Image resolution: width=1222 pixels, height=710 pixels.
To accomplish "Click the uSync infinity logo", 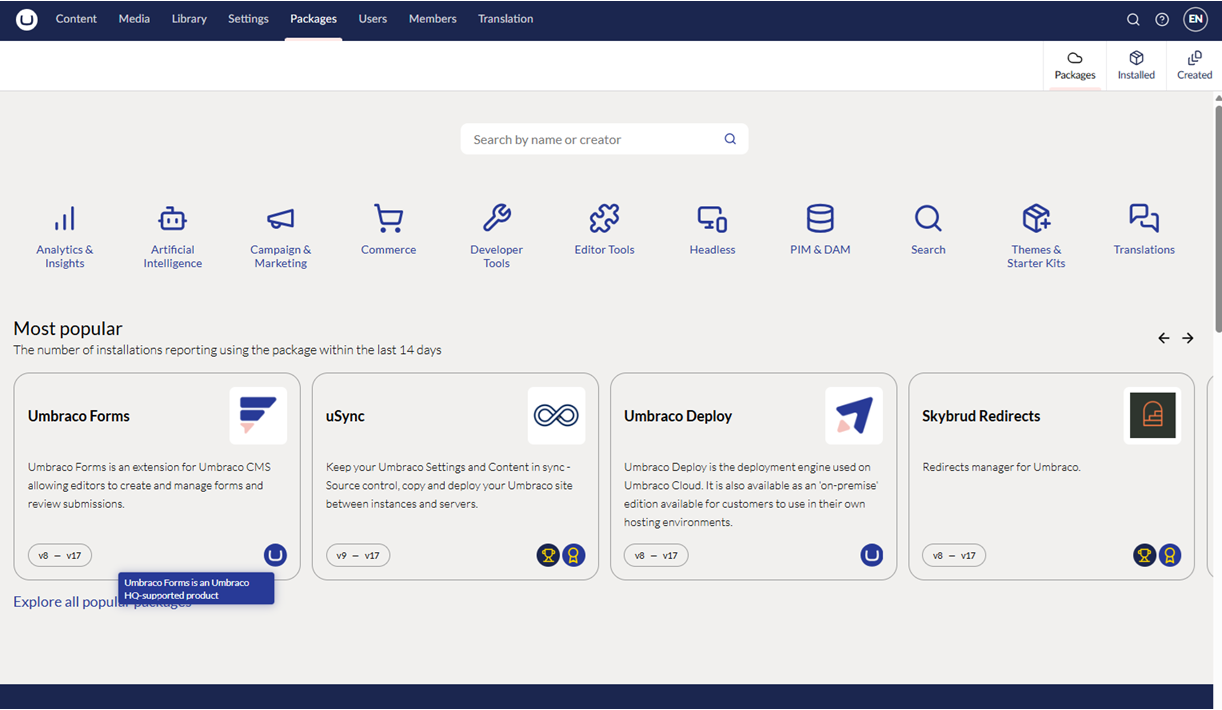I will [556, 416].
